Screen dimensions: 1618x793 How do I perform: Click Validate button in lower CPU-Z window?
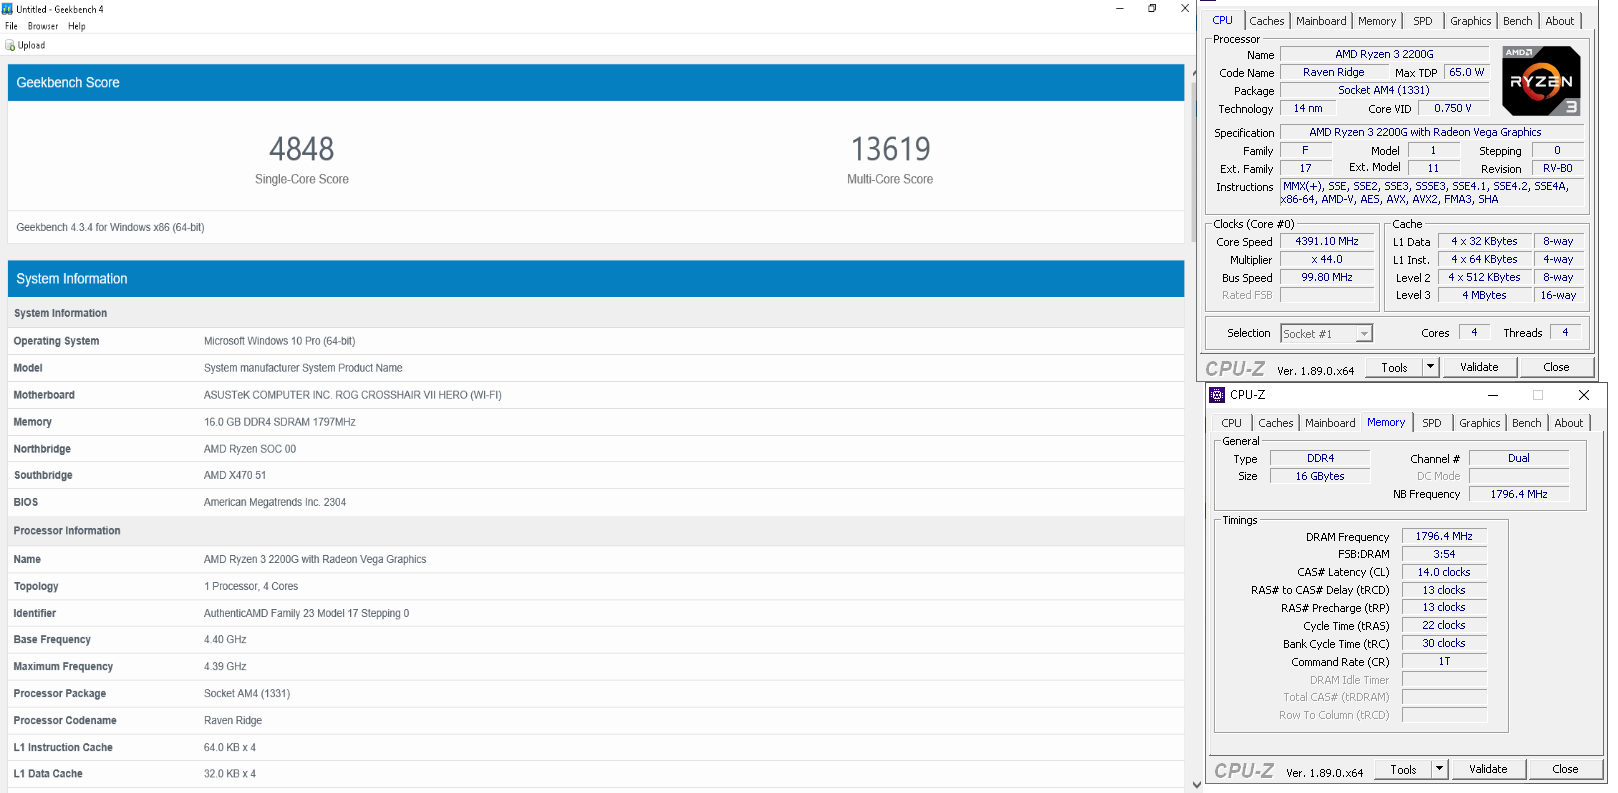tap(1488, 769)
